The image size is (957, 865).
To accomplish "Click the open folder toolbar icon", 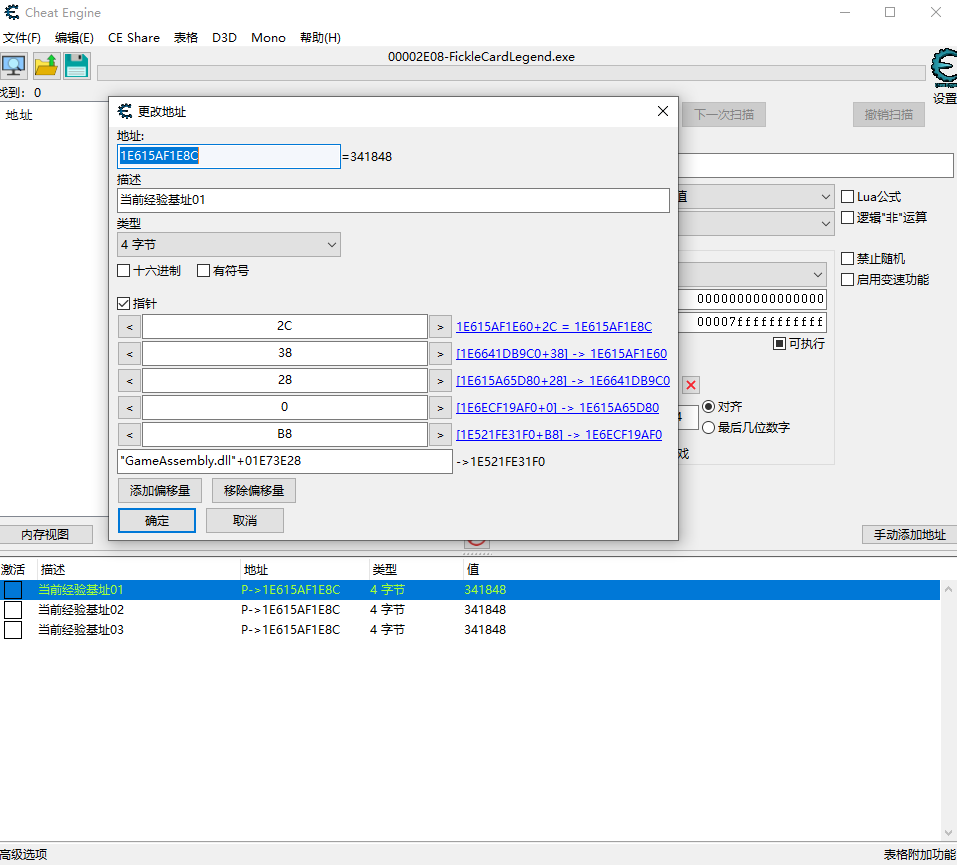I will 46,66.
